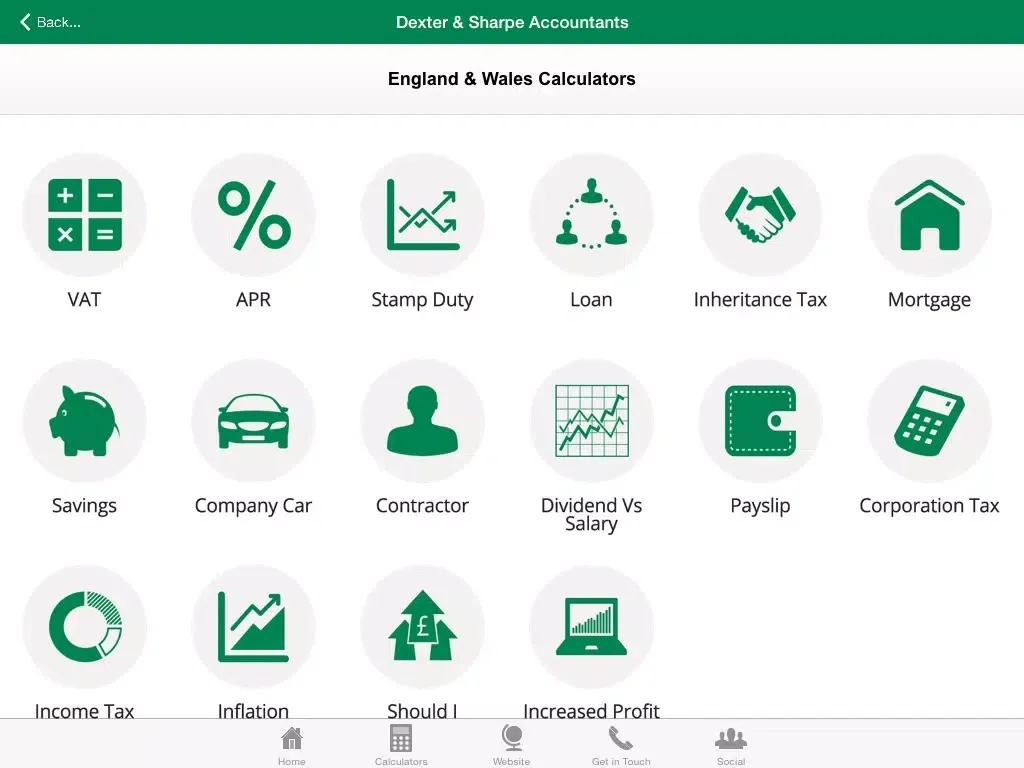Open the VAT calculator icon
1024x768 pixels.
point(84,215)
